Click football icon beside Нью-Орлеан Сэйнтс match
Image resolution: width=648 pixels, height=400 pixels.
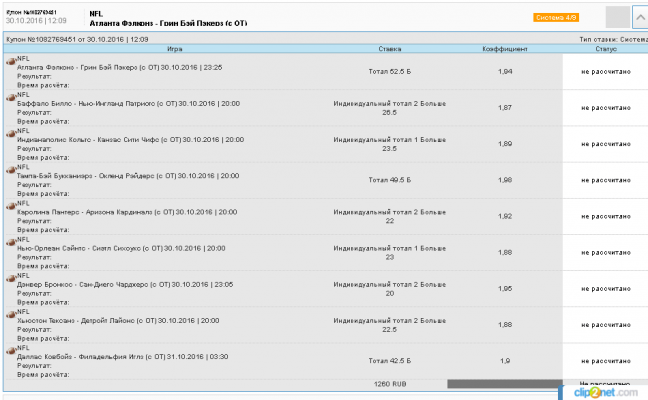tap(11, 242)
